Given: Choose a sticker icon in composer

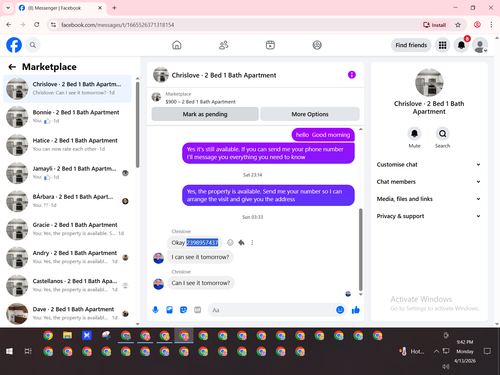Looking at the screenshot, I should pos(183,310).
